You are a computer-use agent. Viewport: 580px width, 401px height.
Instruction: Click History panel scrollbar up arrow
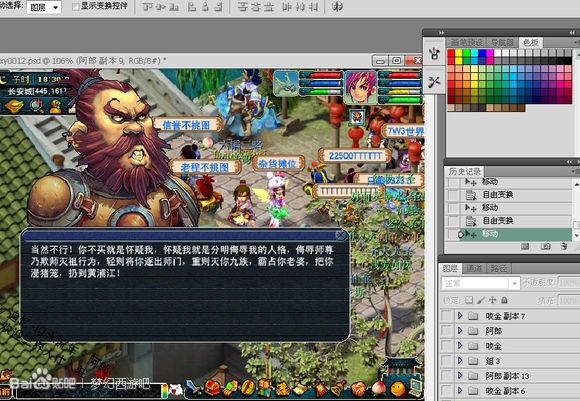[576, 183]
